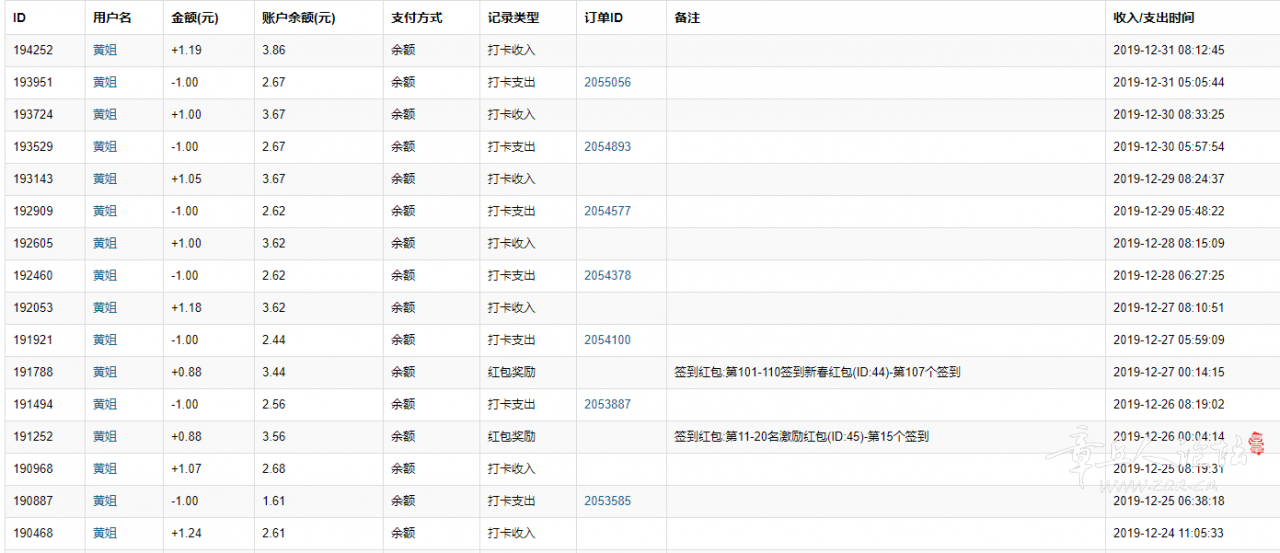Click the 备注 column header
Screen dimensions: 1280x553
(x=687, y=18)
